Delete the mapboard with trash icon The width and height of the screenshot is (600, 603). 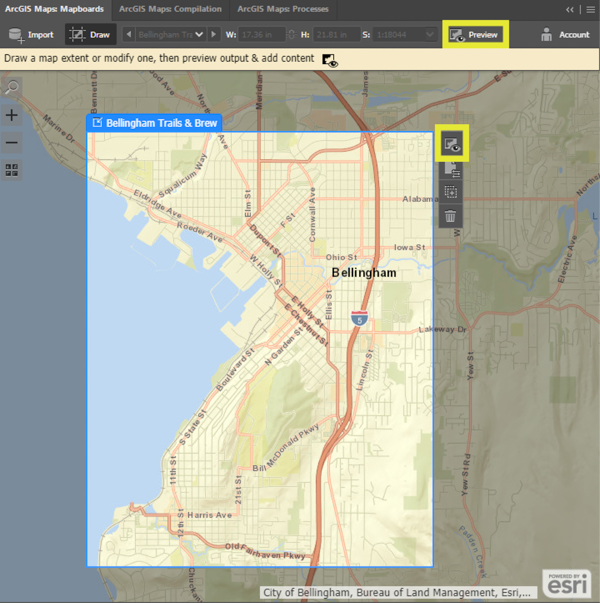pyautogui.click(x=451, y=216)
